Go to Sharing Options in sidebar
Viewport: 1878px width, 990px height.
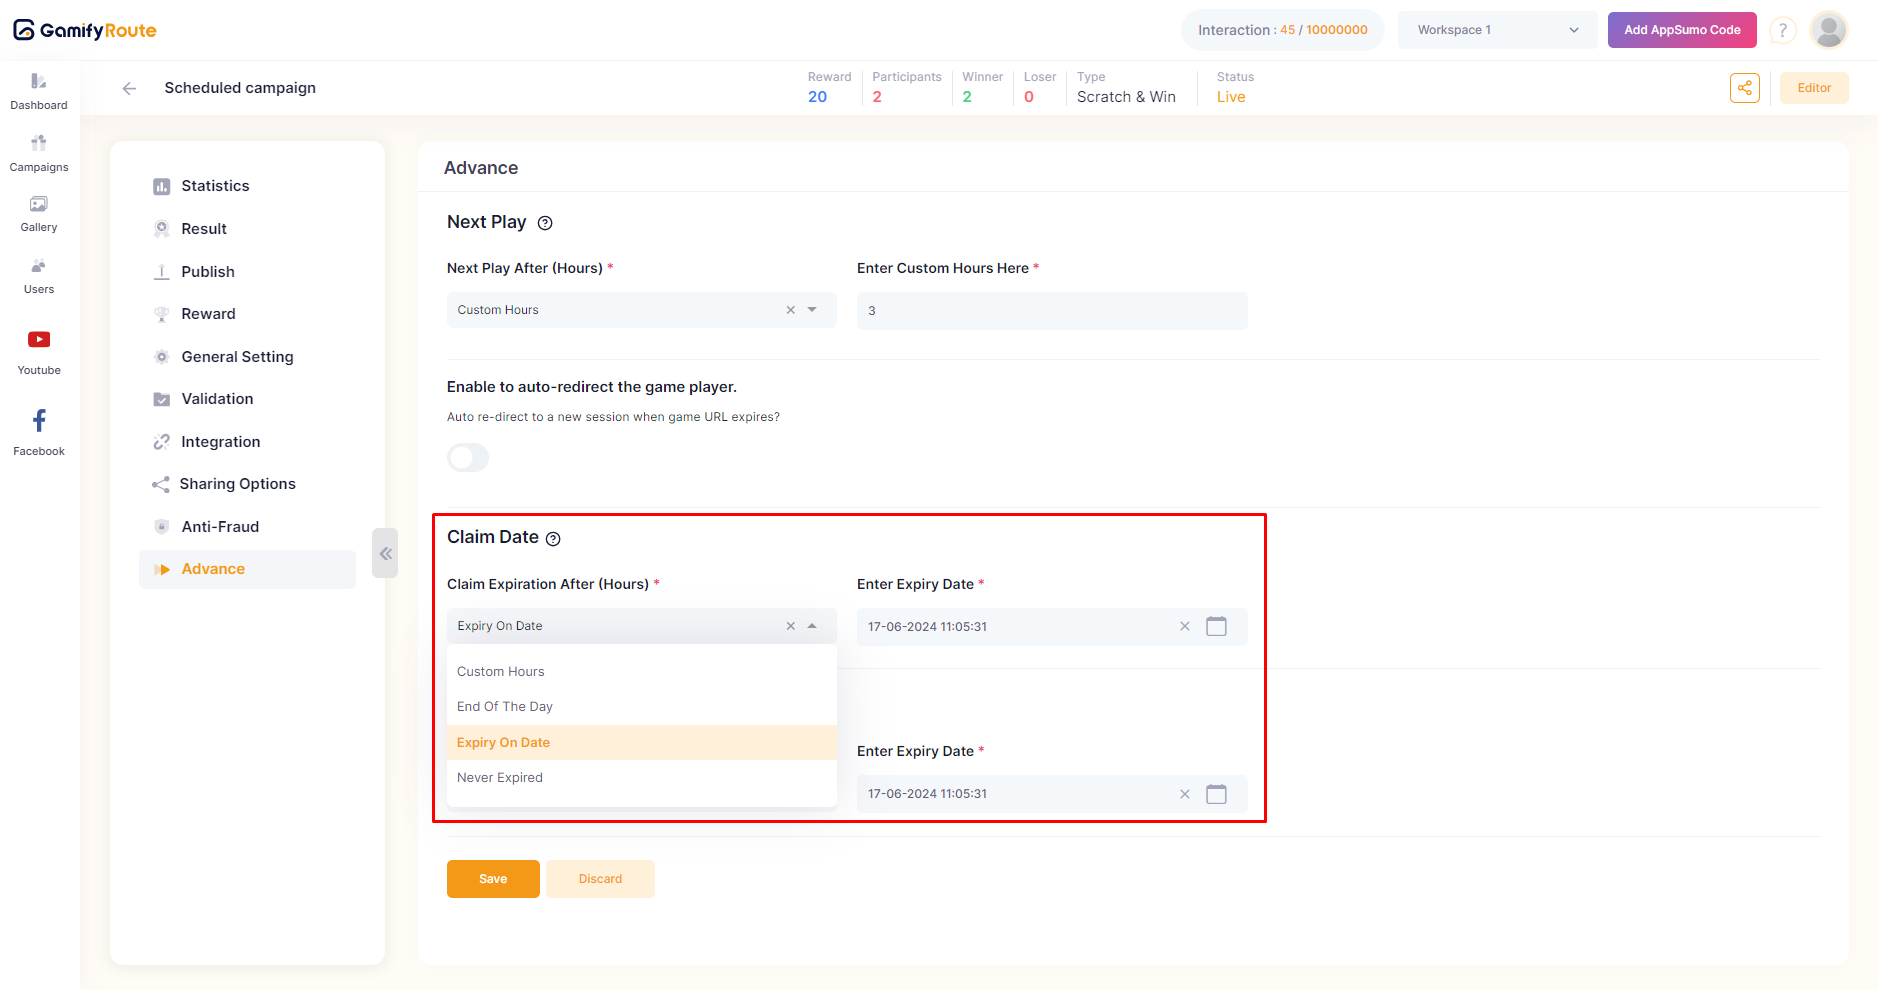tap(237, 484)
